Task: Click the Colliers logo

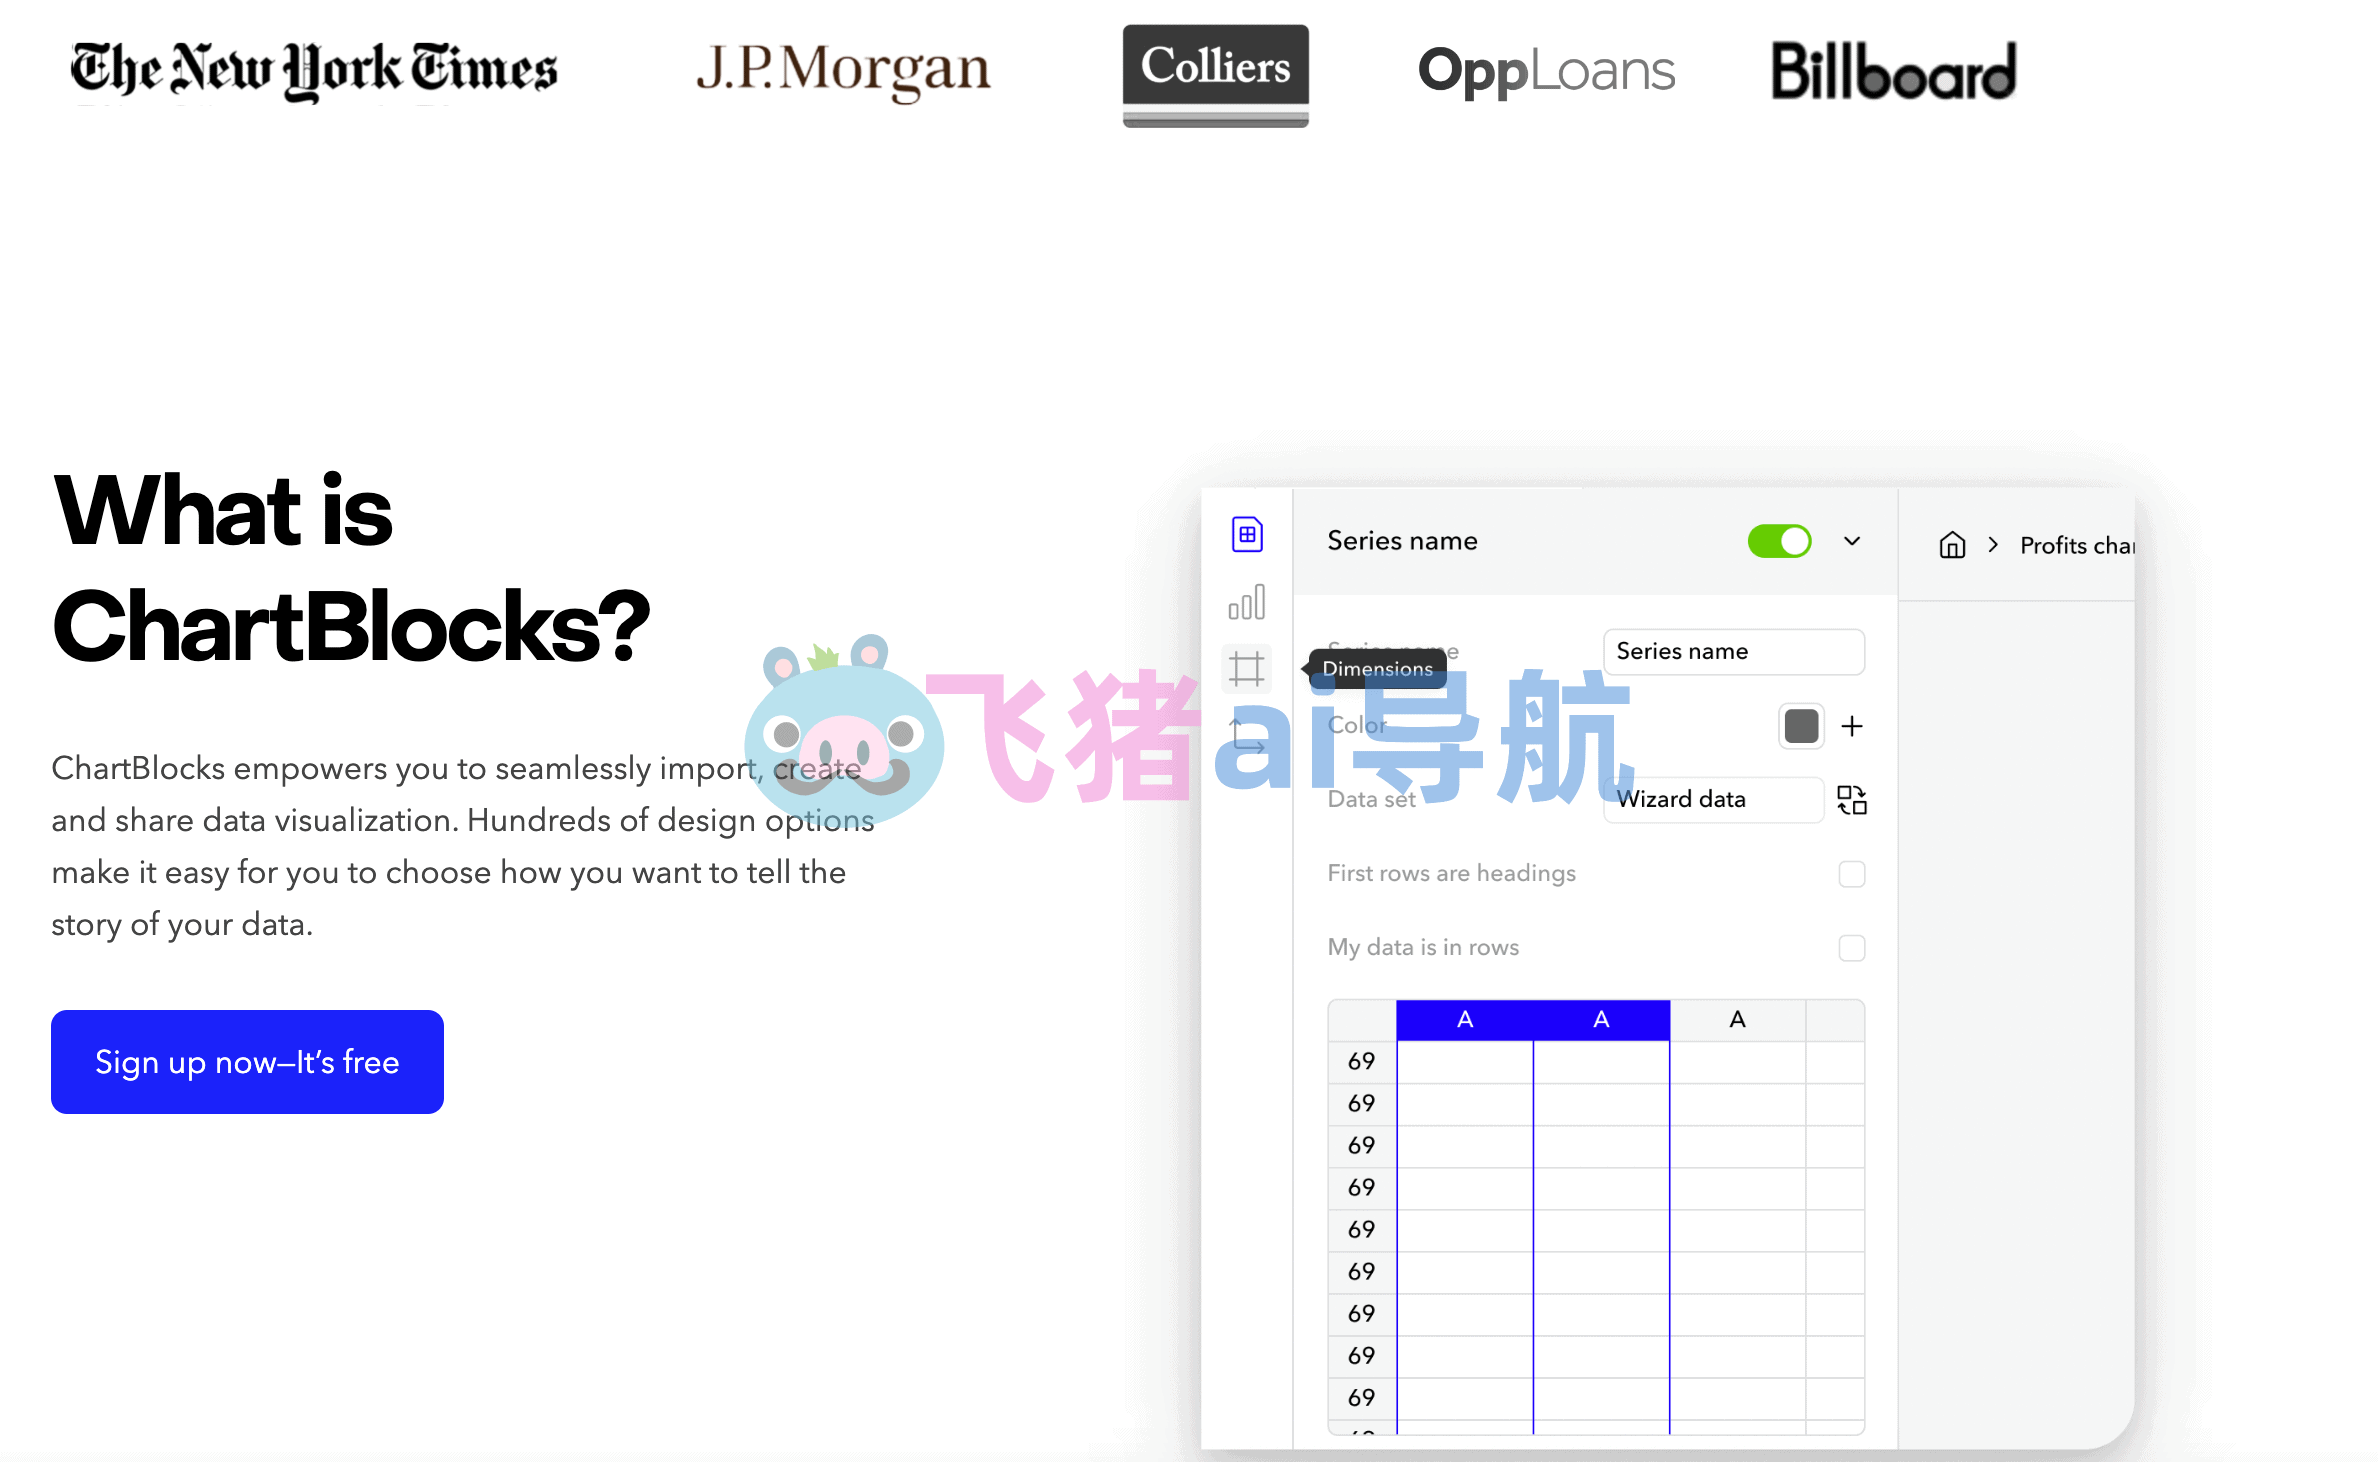Action: [x=1215, y=75]
